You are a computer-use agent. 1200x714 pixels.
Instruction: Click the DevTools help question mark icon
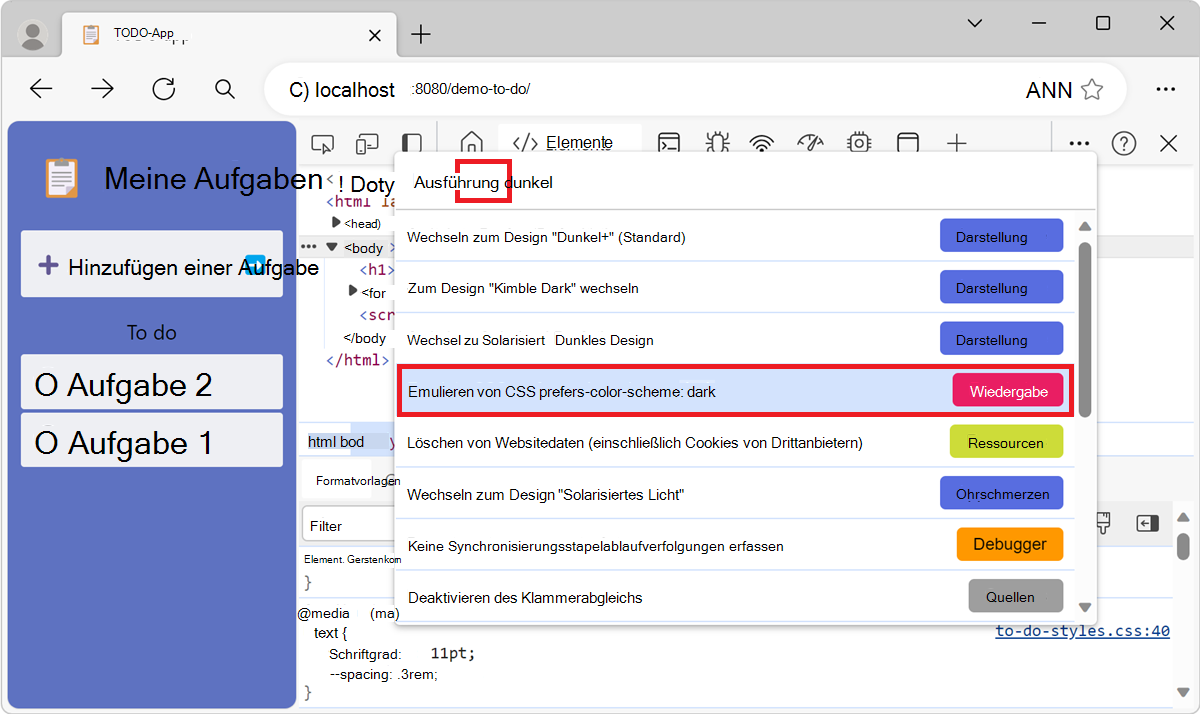click(1124, 144)
